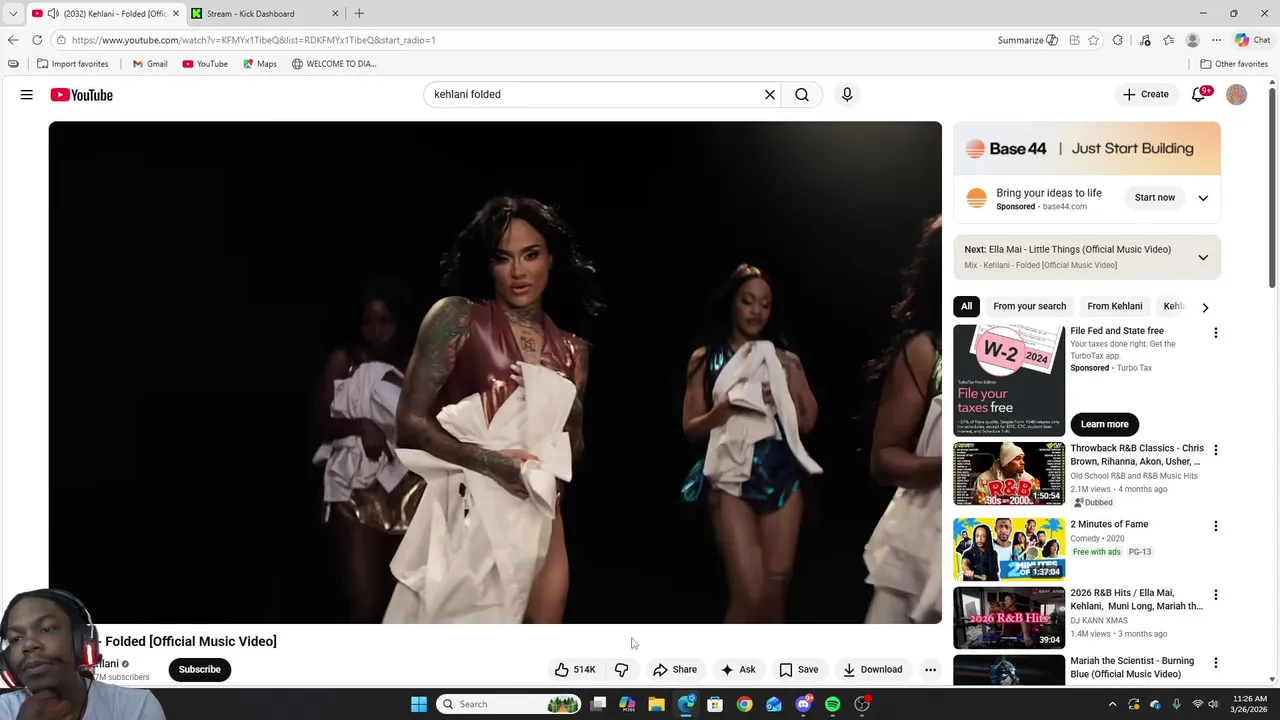Open the YouTube account avatar menu

coord(1237,94)
